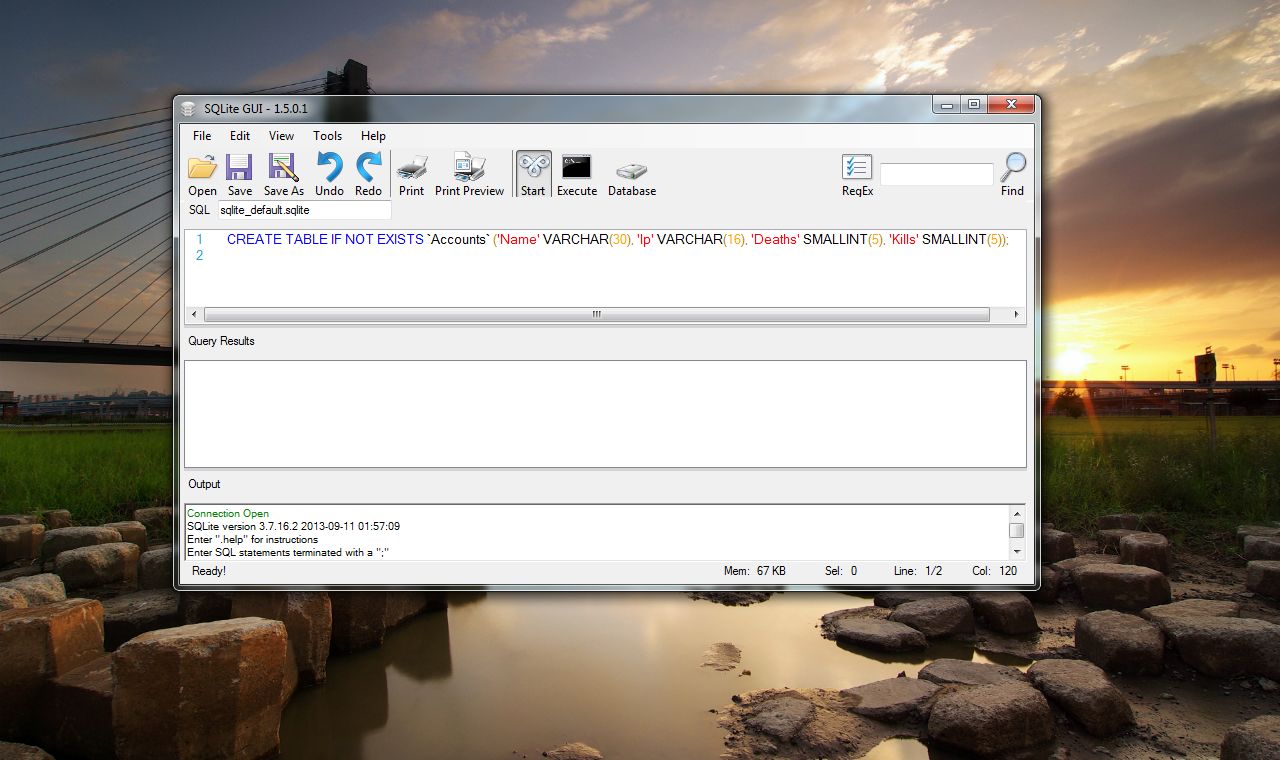Open Print Preview from toolbar

pyautogui.click(x=469, y=175)
